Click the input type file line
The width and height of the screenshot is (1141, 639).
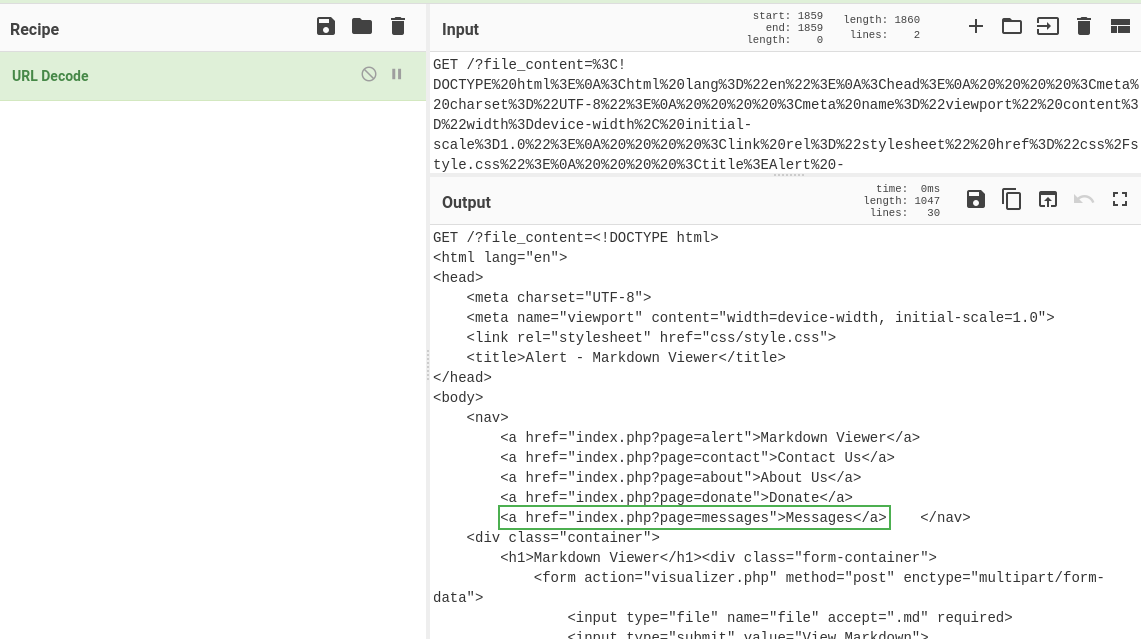pos(790,618)
